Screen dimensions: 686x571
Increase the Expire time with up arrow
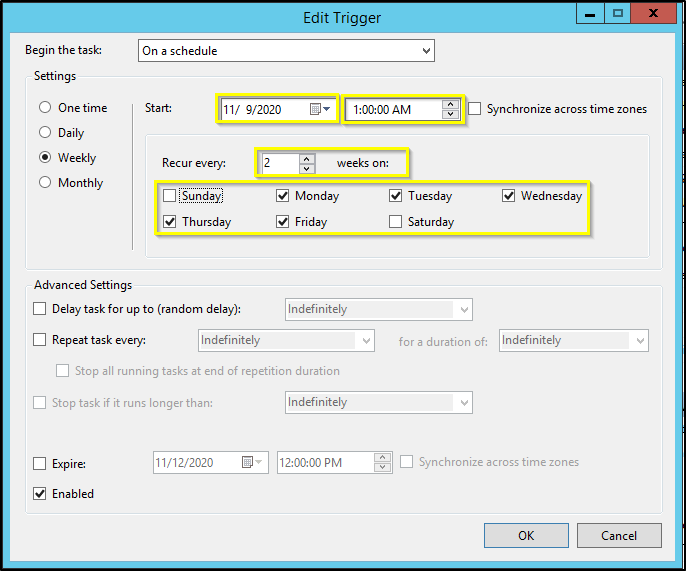click(382, 458)
